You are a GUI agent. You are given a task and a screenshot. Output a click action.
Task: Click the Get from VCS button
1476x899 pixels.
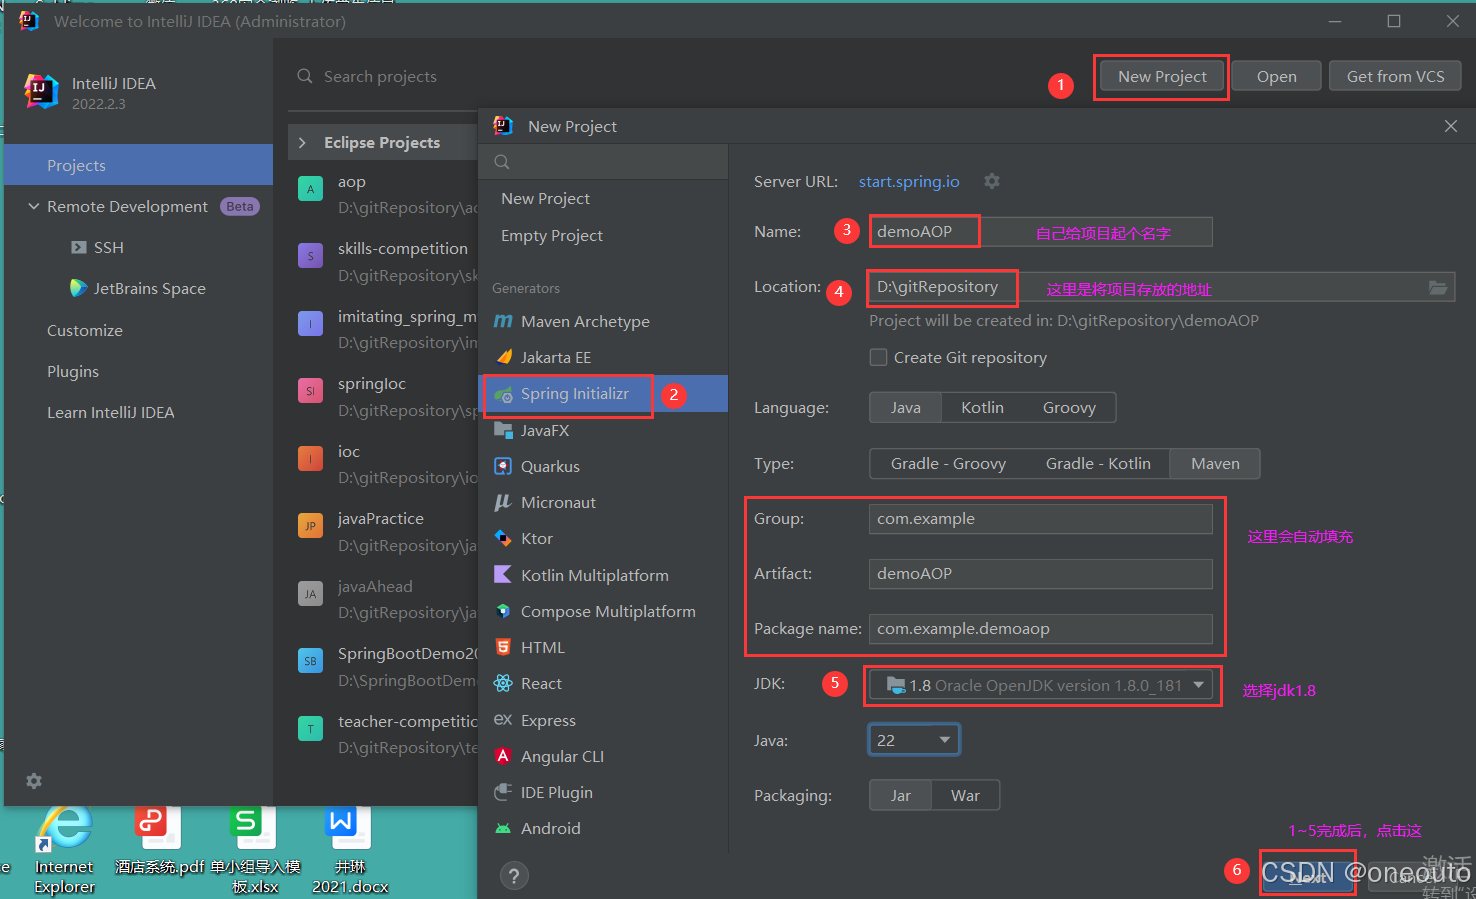coord(1394,75)
